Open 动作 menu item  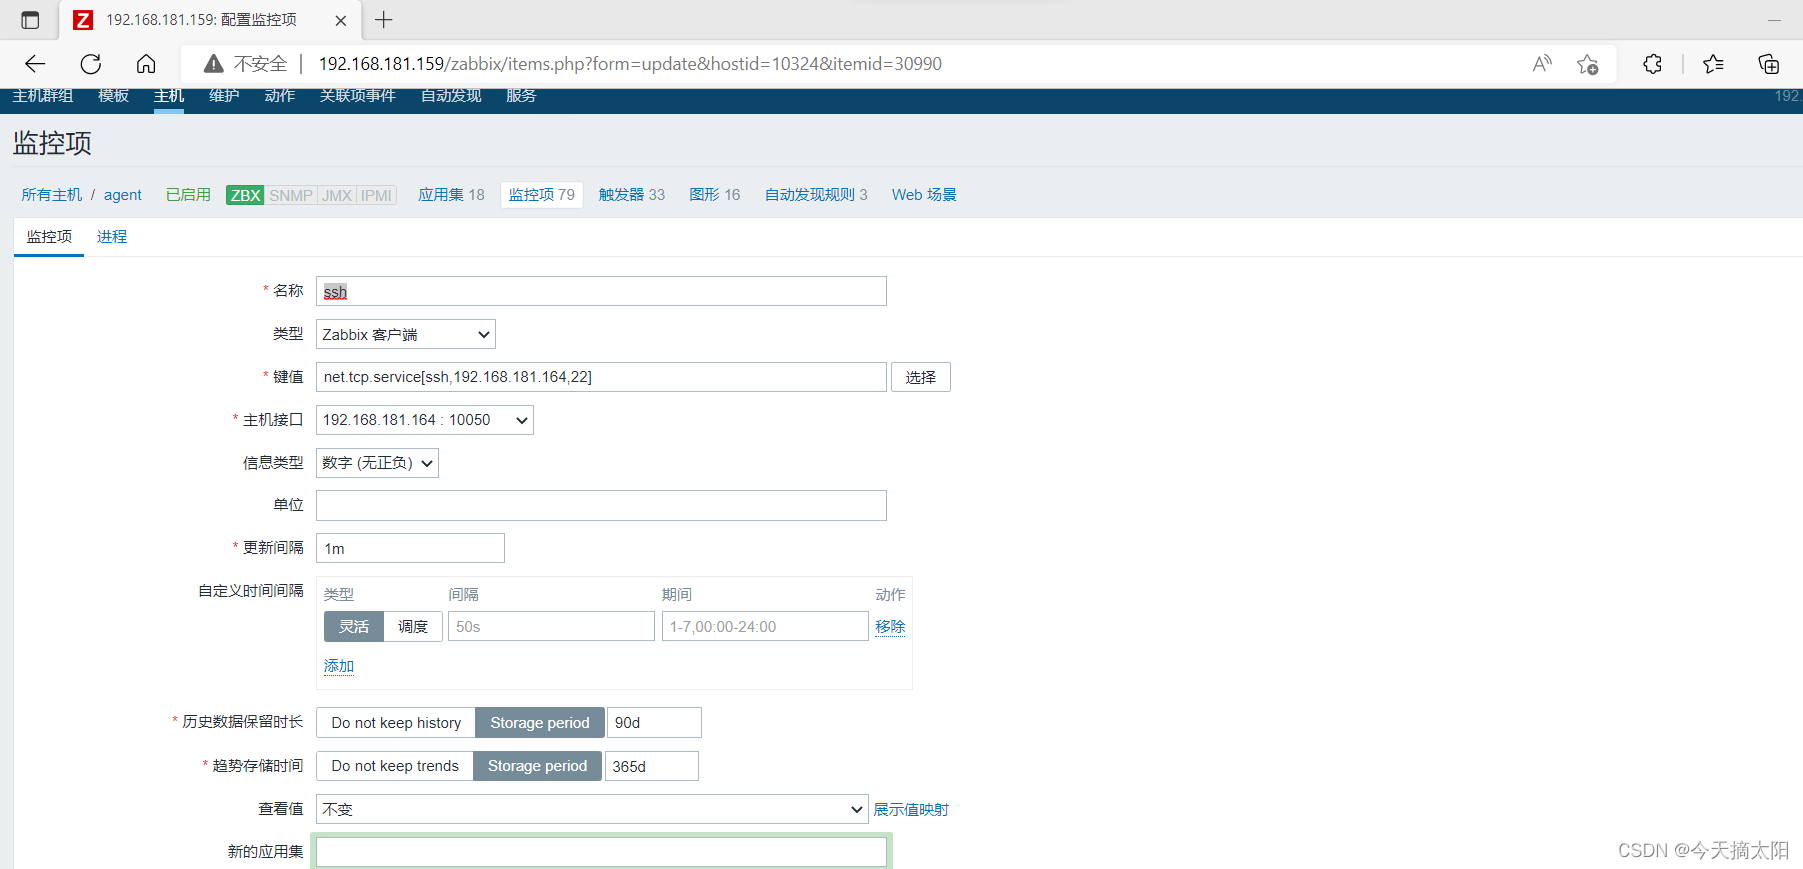(x=280, y=96)
